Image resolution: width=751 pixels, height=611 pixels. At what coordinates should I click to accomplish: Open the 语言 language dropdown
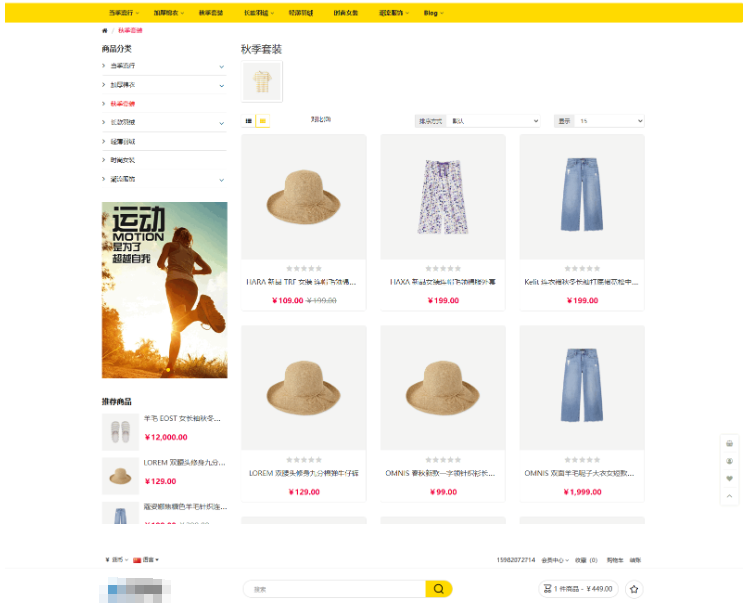tap(150, 560)
